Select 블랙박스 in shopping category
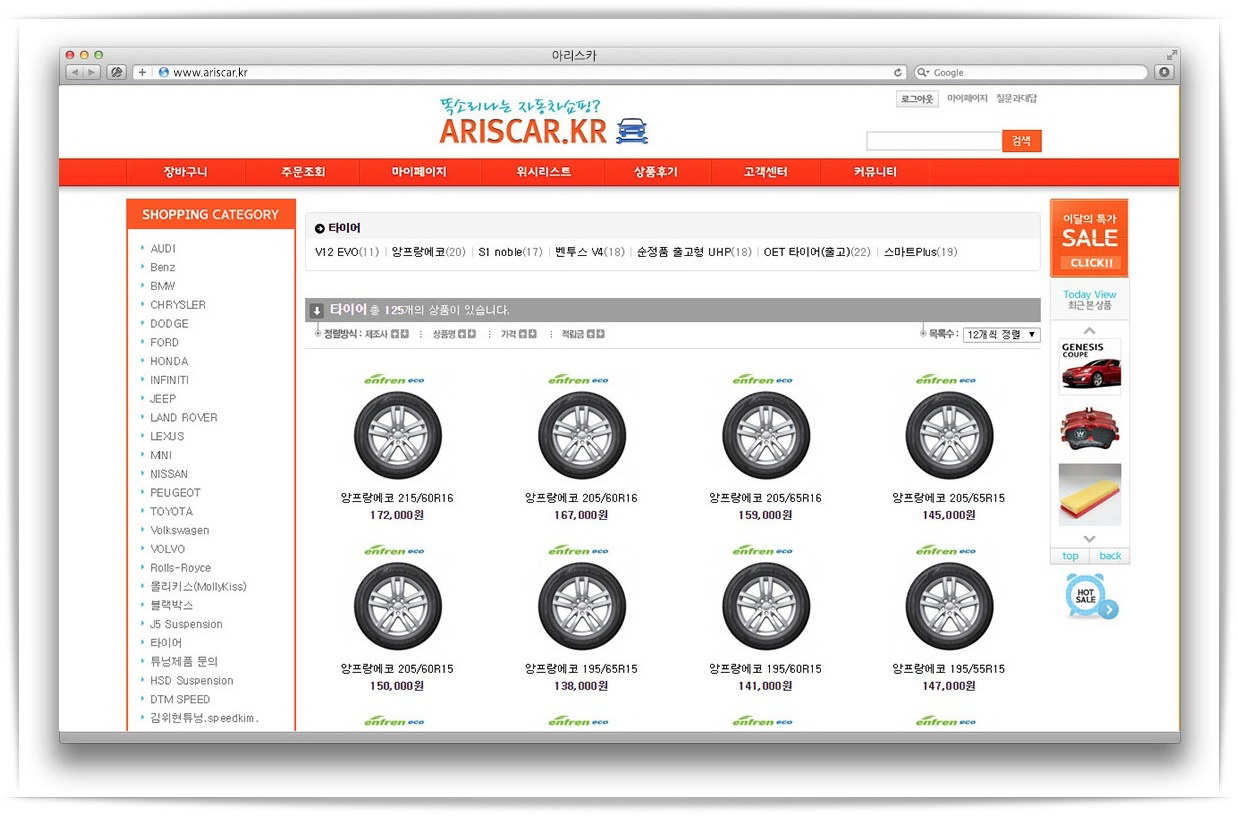 pyautogui.click(x=172, y=605)
